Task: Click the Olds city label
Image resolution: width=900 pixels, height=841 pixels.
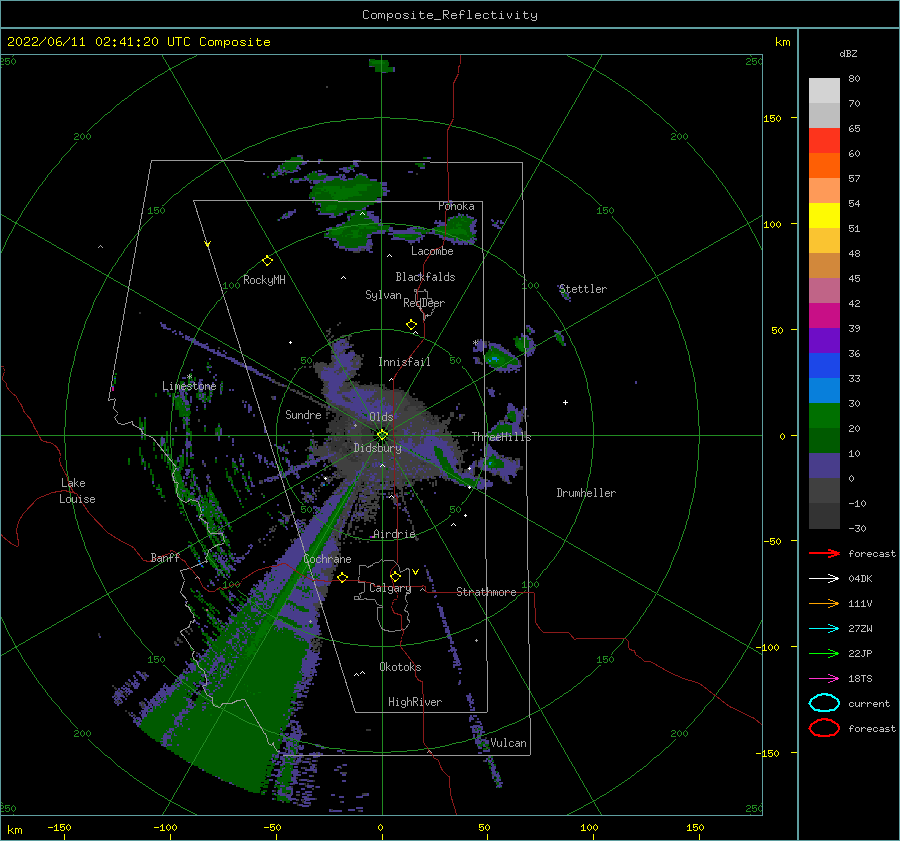Action: click(x=381, y=417)
